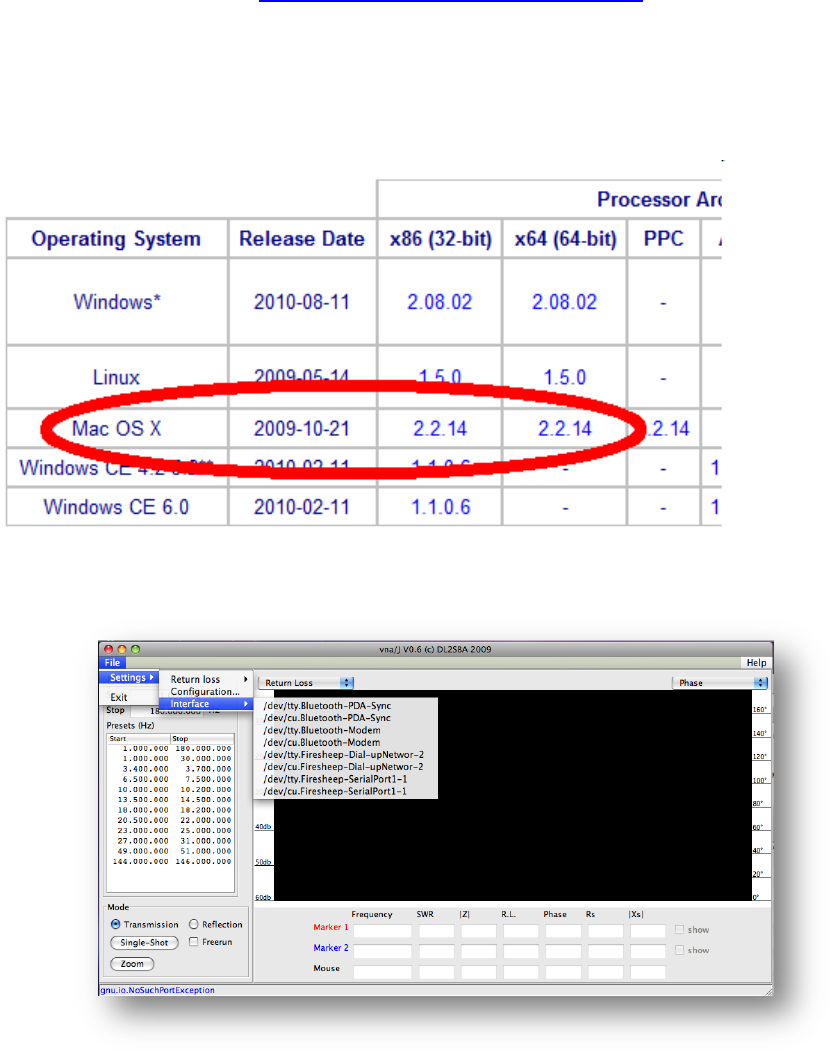Click the Marker 1 SWR field
836x1058 pixels.
[x=437, y=931]
